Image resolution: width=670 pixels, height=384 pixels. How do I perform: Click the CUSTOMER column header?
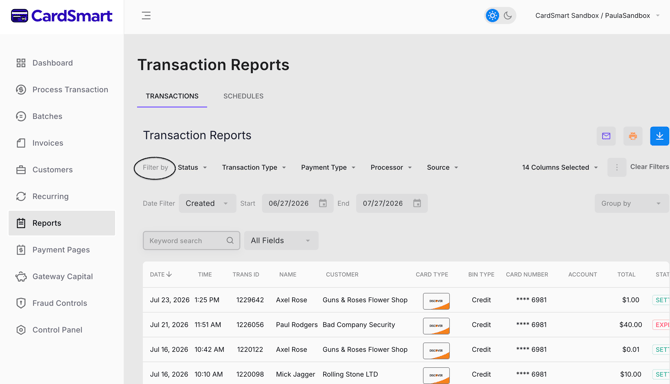342,275
